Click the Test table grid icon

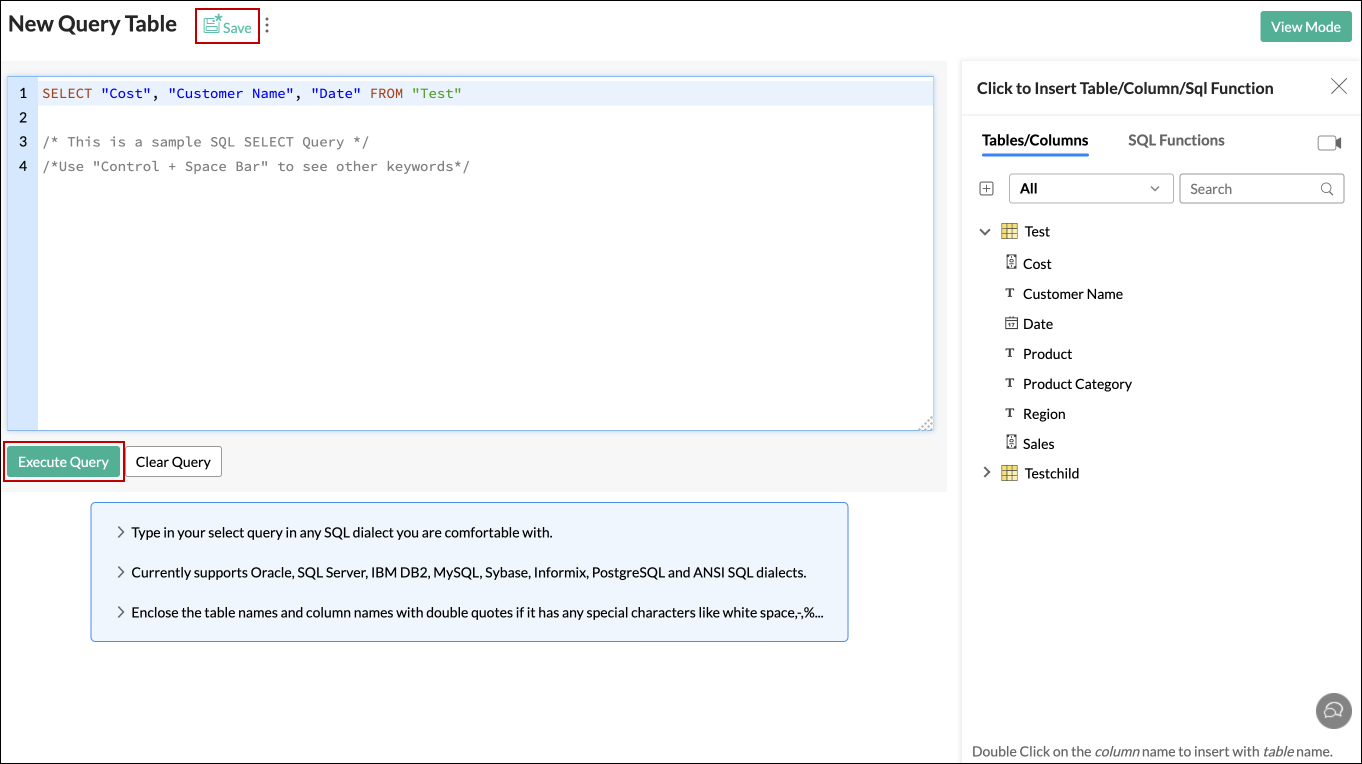(1009, 231)
